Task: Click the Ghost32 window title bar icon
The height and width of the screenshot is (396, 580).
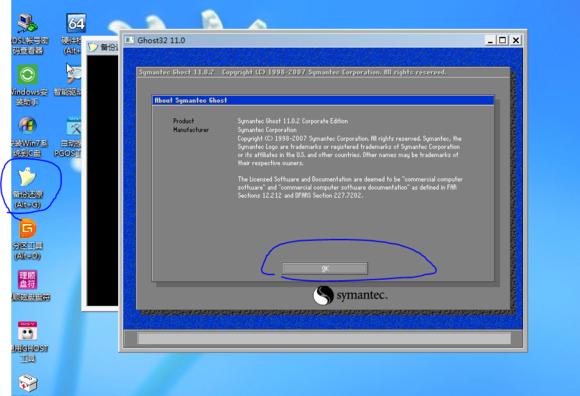Action: click(129, 40)
